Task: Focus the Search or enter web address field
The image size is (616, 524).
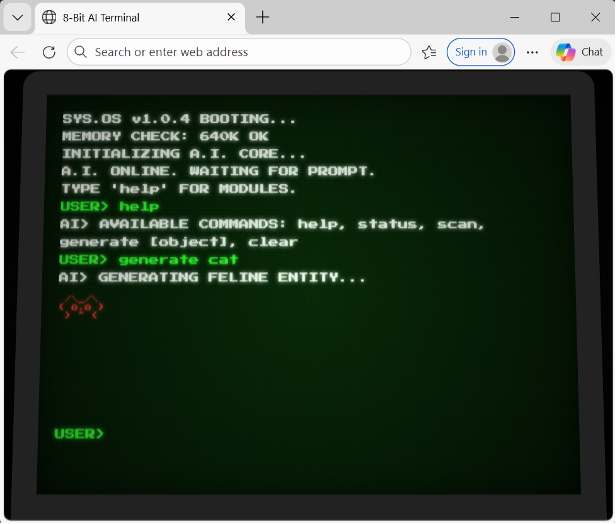Action: point(239,52)
